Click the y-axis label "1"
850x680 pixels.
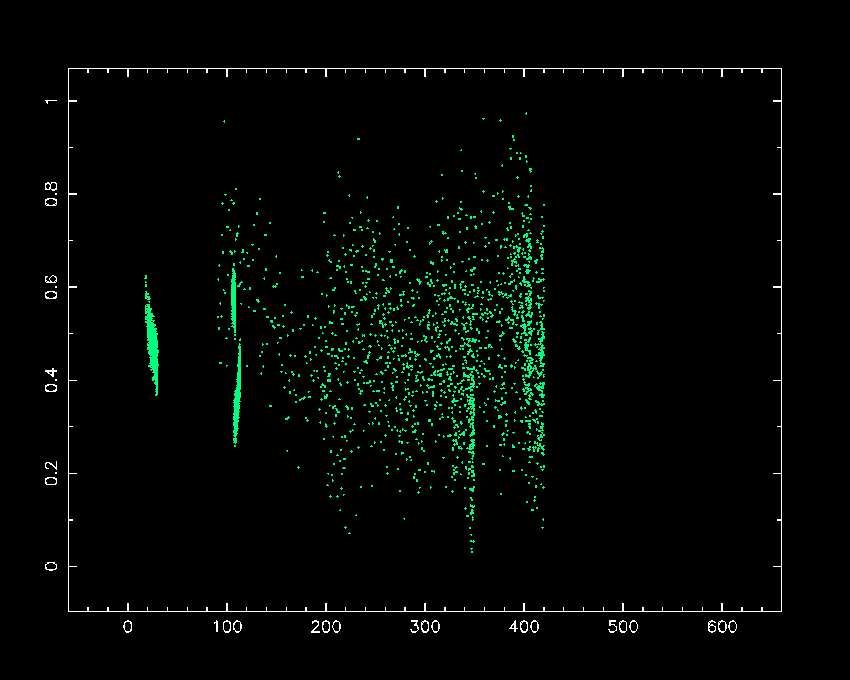(51, 101)
